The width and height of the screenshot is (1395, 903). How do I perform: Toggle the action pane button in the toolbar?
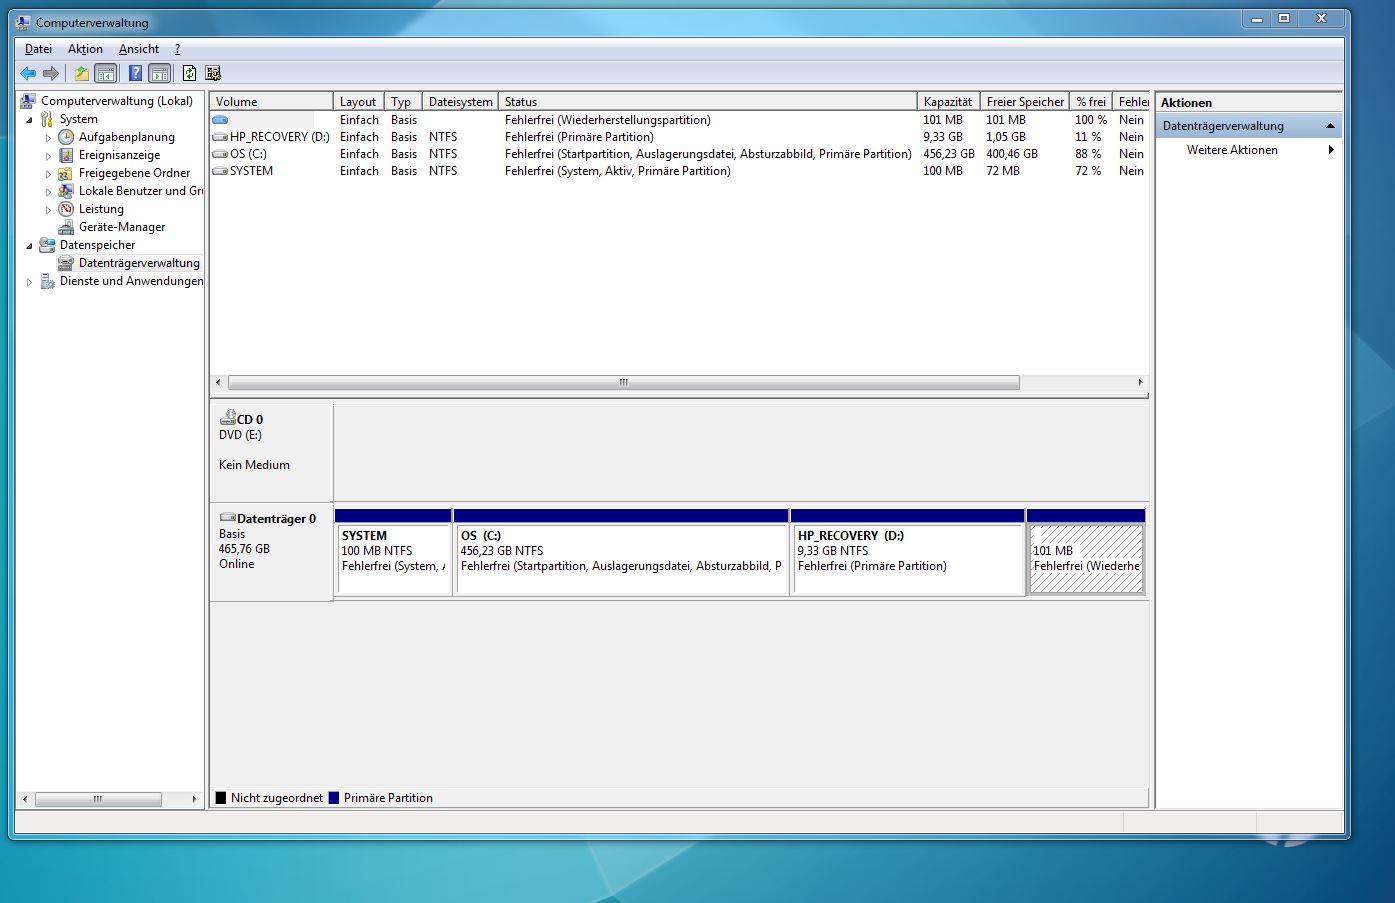click(159, 73)
